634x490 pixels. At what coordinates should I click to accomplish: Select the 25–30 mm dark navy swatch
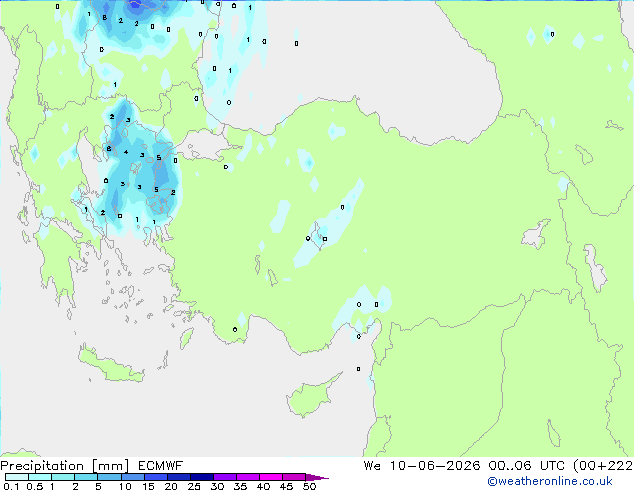point(201,477)
